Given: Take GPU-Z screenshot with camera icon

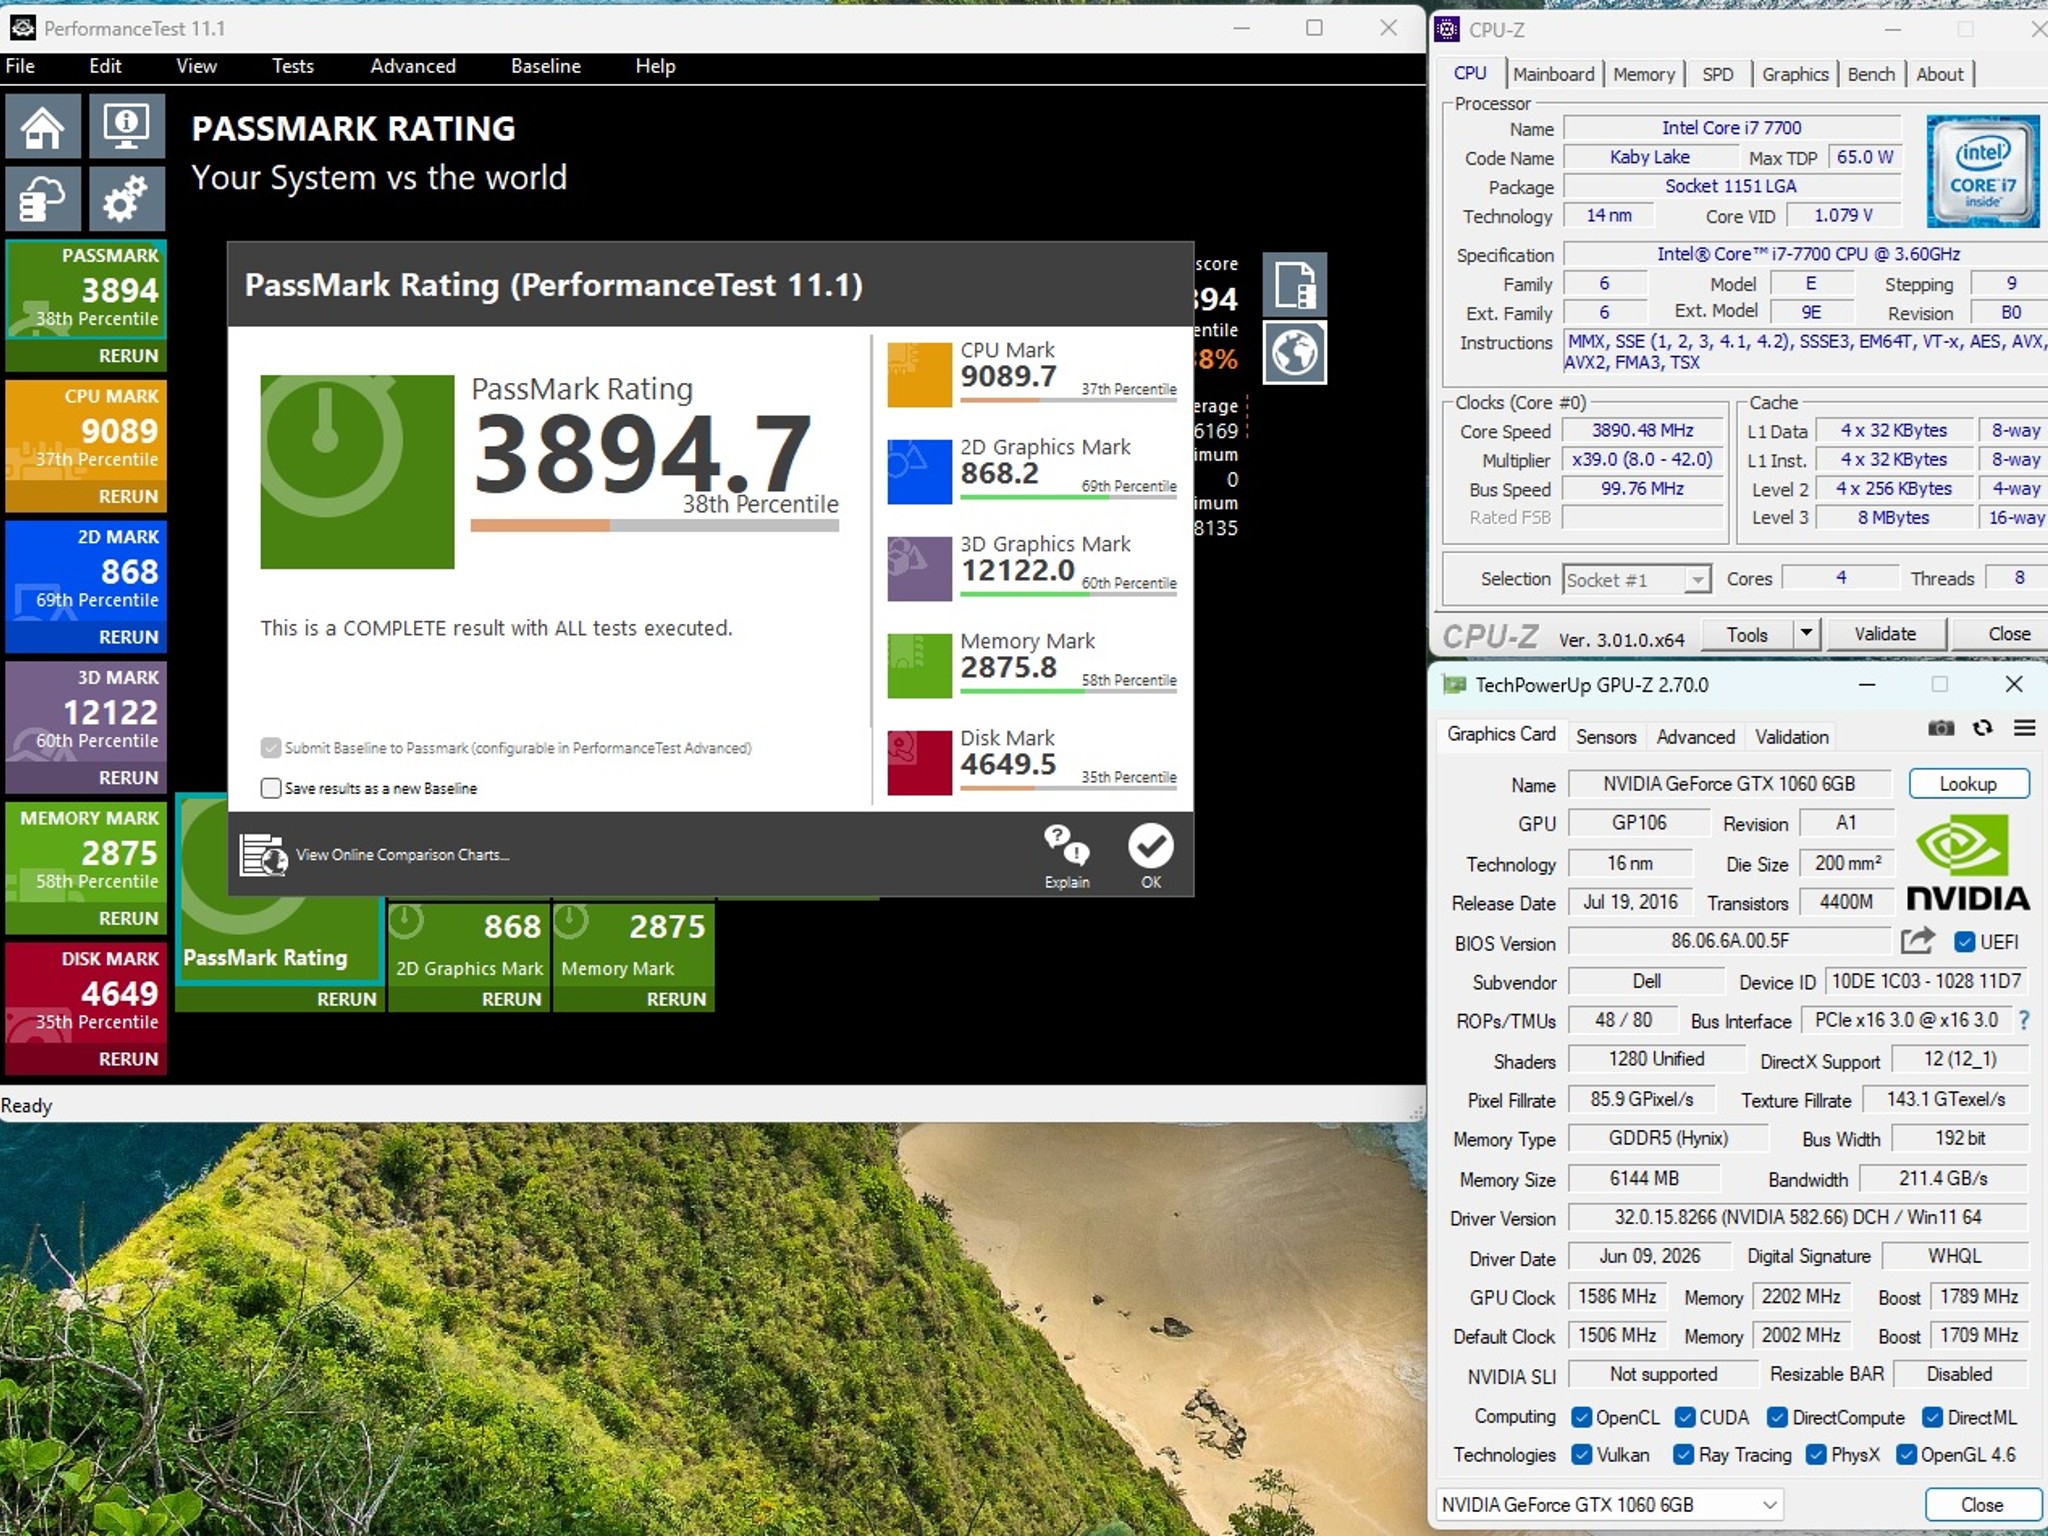Looking at the screenshot, I should click(1941, 728).
